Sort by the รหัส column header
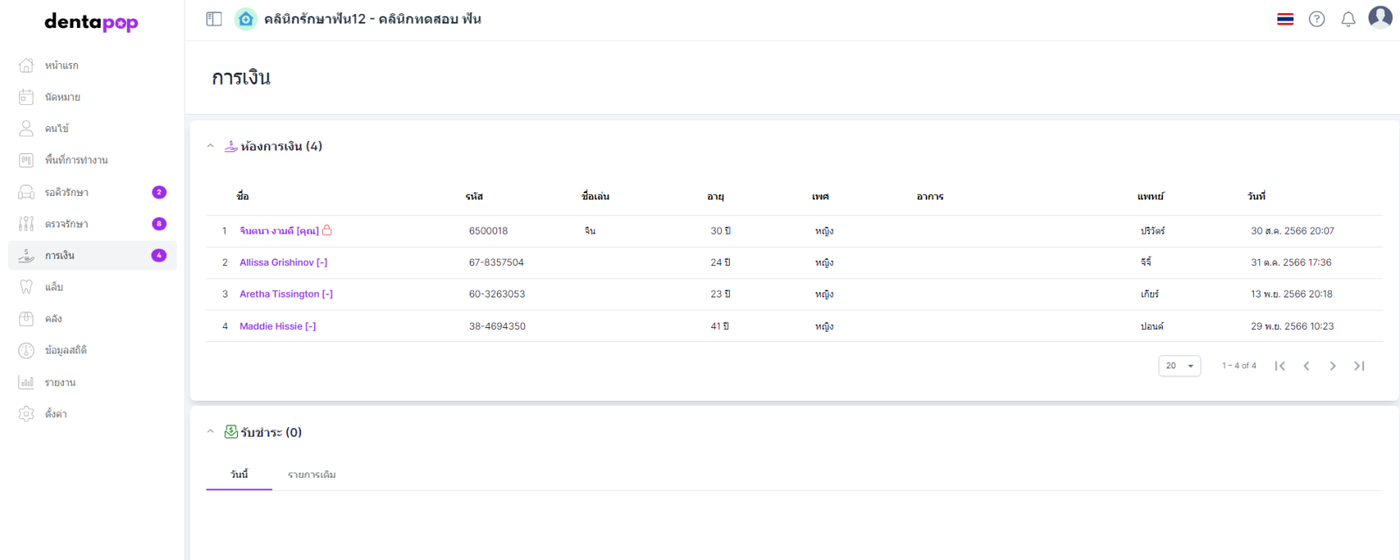 474,197
